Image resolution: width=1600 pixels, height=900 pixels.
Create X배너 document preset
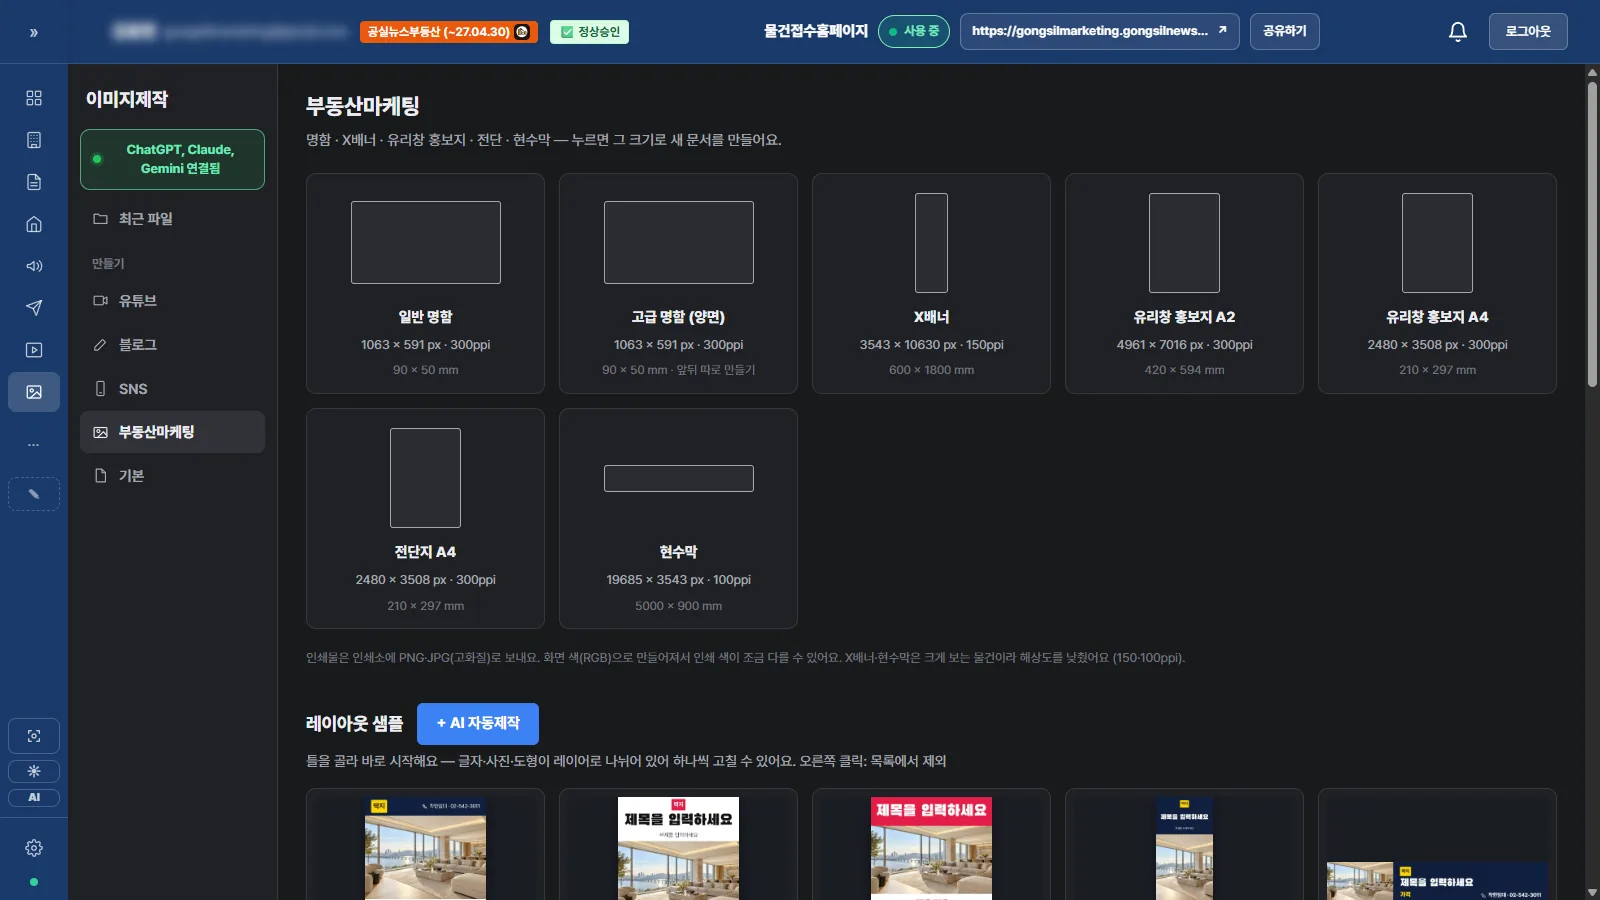[x=931, y=284]
